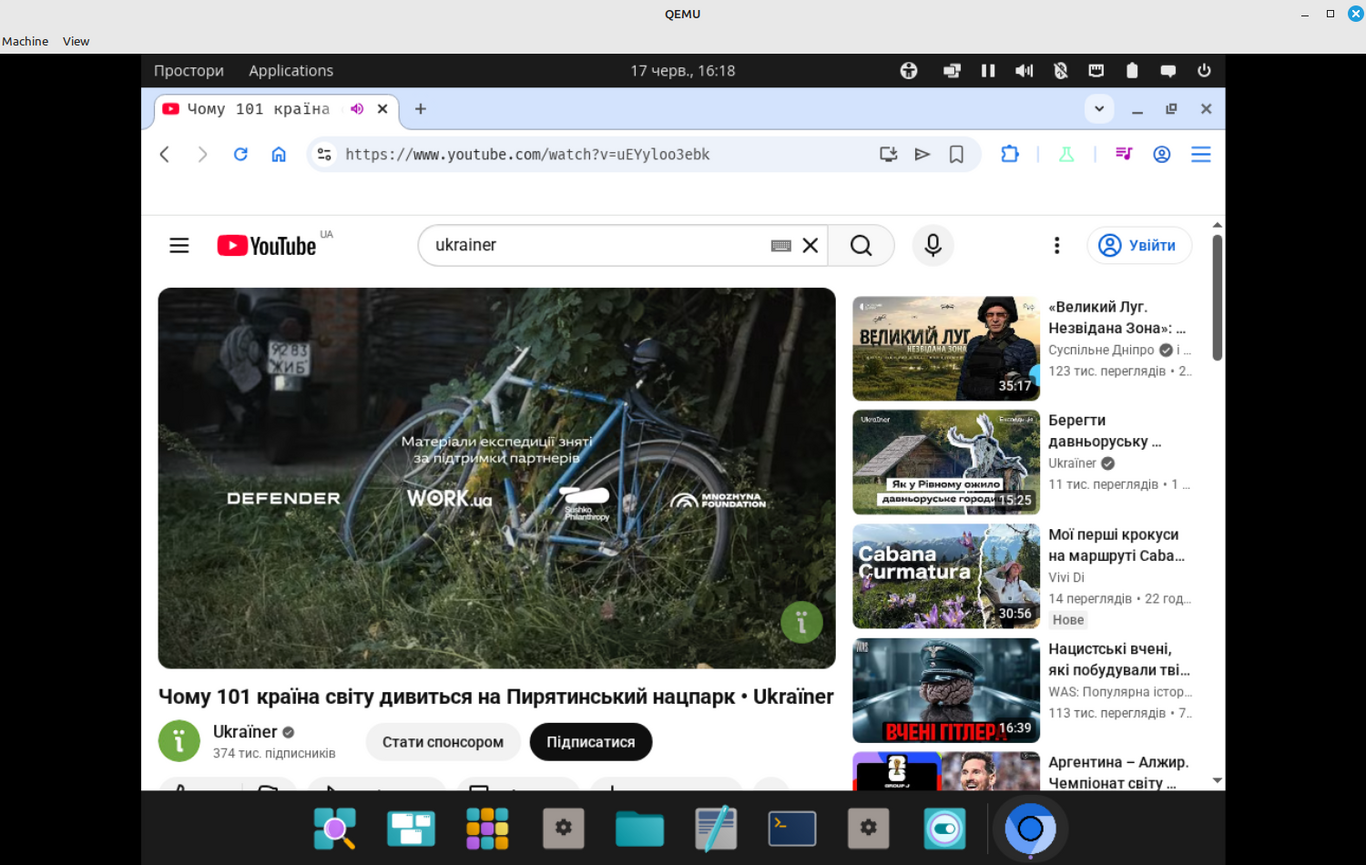1366x865 pixels.
Task: Open the Applications menu
Action: click(x=291, y=71)
